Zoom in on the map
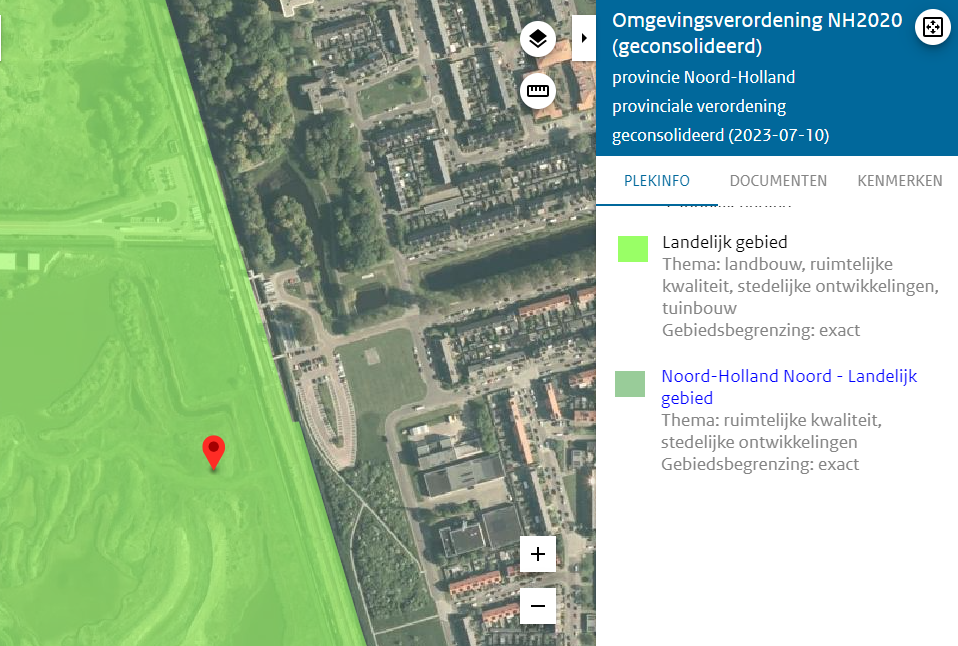The image size is (958, 646). (x=537, y=553)
